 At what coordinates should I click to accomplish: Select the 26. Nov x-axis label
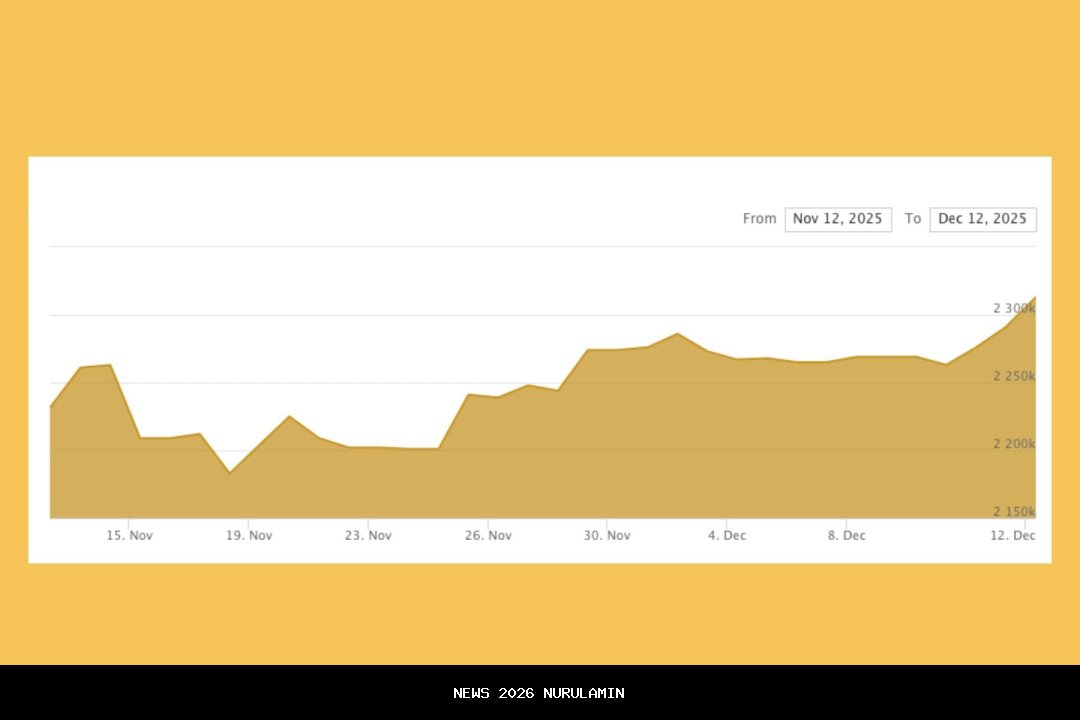coord(488,536)
